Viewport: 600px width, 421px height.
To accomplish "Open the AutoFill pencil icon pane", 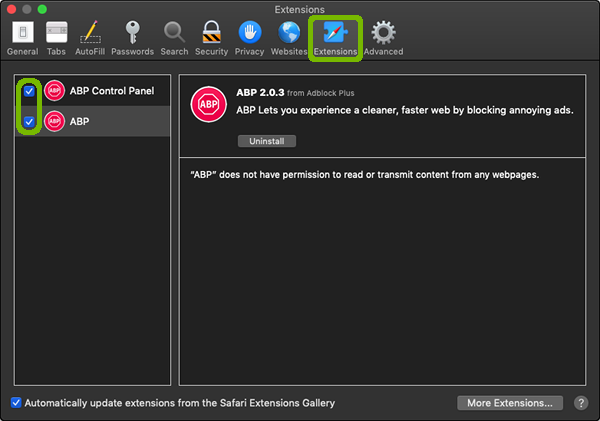I will (x=90, y=38).
